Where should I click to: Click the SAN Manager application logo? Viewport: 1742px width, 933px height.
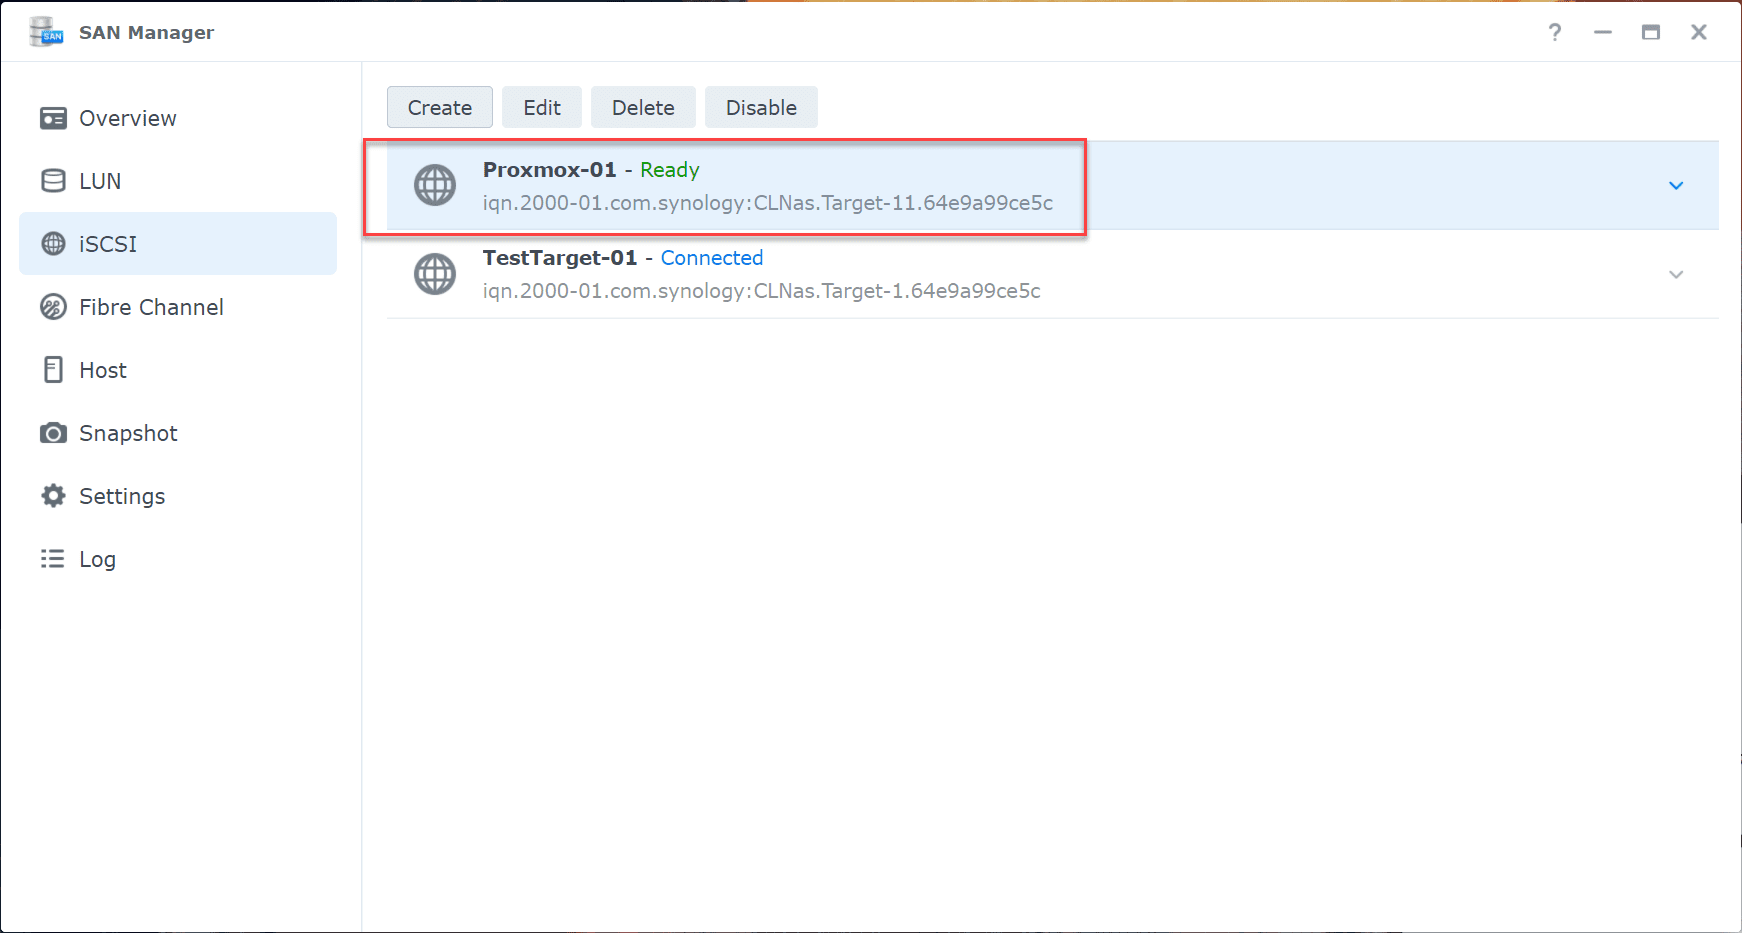45,31
